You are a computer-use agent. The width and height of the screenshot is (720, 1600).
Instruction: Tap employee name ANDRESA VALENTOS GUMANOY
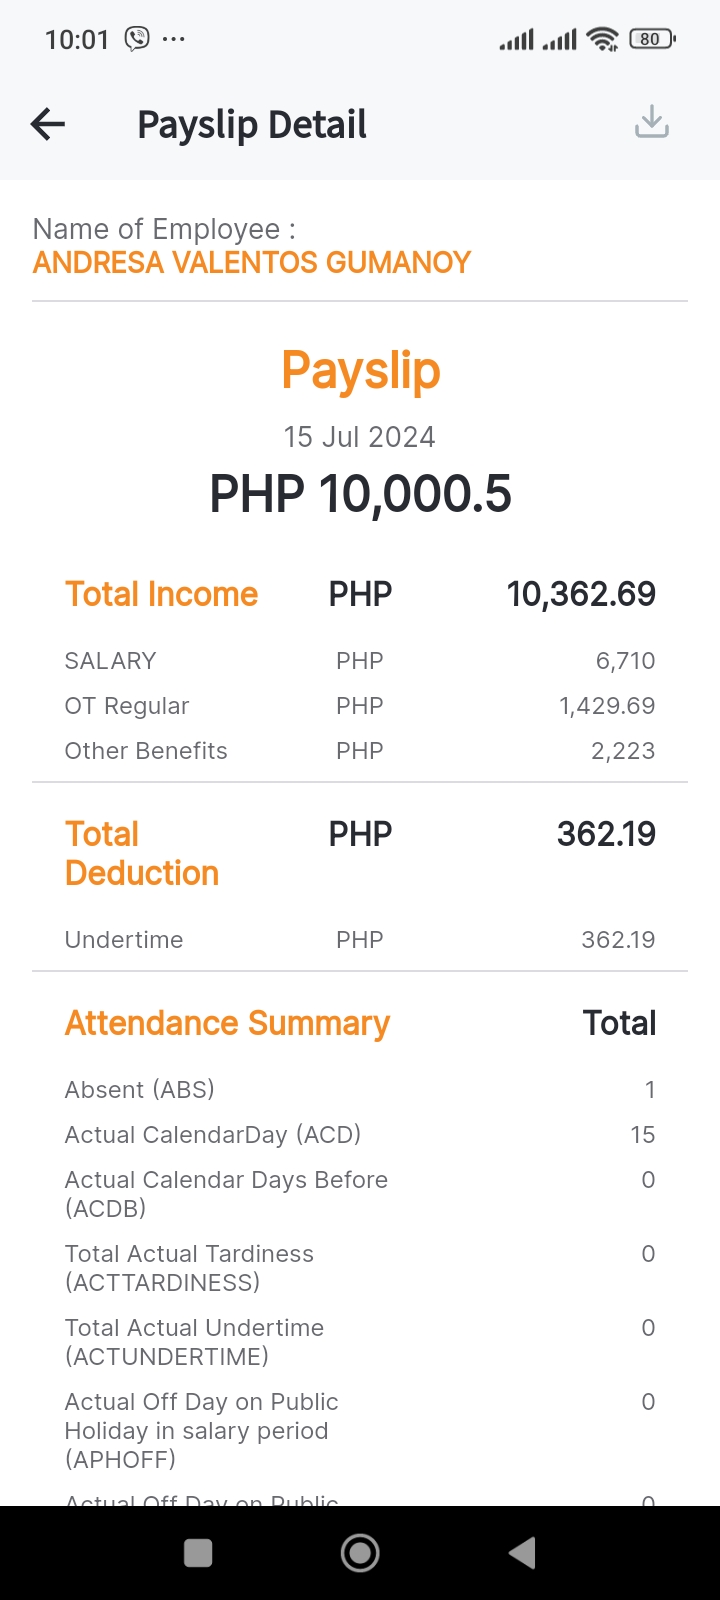pos(252,263)
